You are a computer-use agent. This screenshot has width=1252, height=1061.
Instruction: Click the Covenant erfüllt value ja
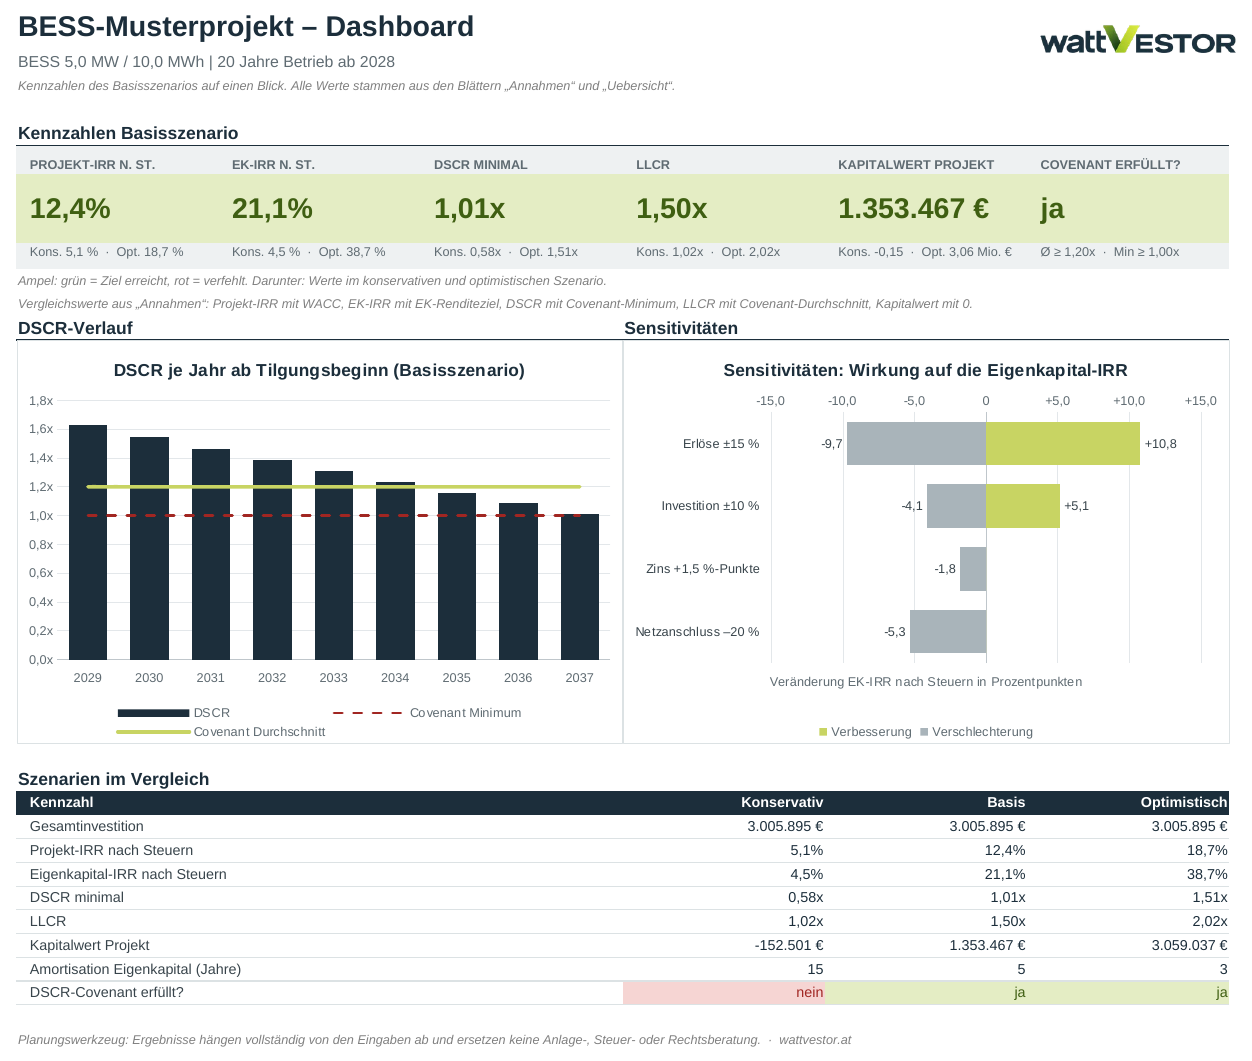click(x=1052, y=209)
